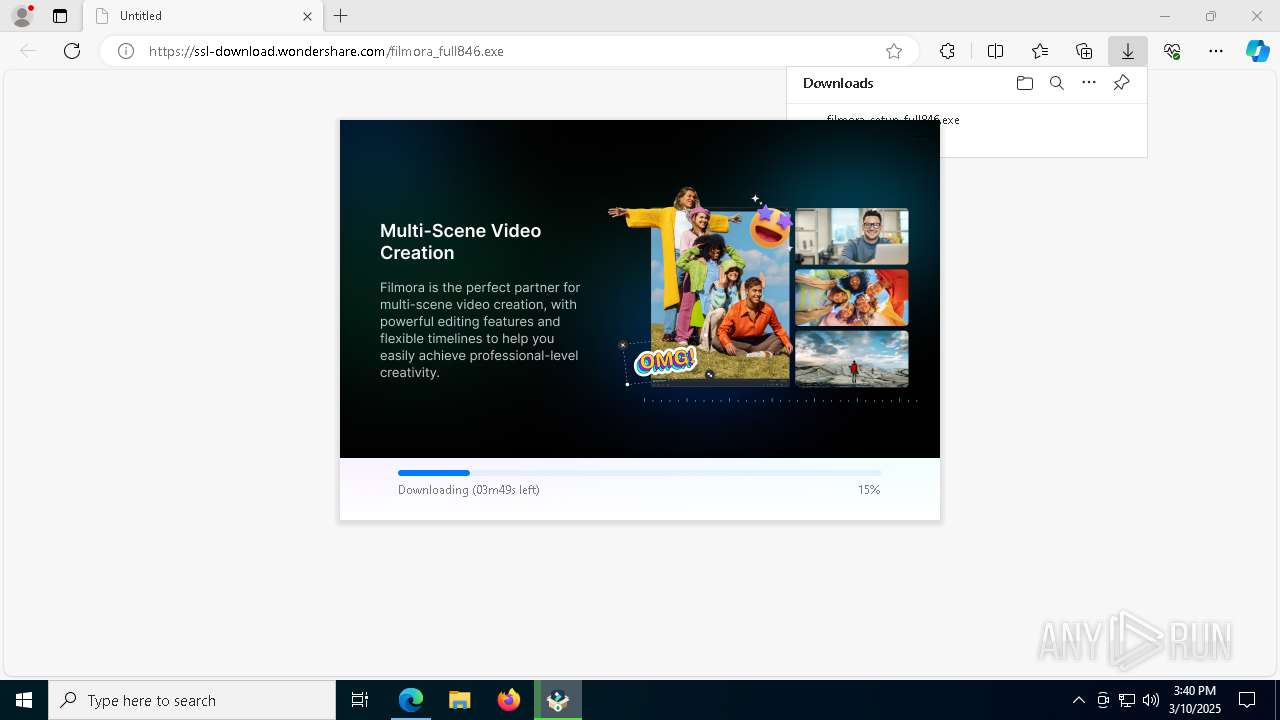Toggle split screen view
The image size is (1280, 720).
click(x=995, y=51)
